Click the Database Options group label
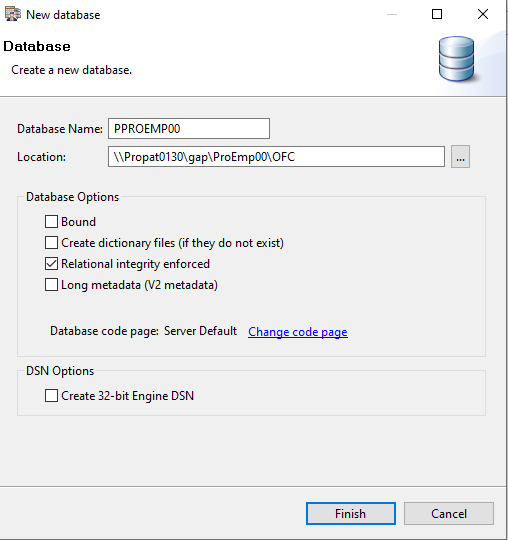508x540 pixels. (x=72, y=197)
